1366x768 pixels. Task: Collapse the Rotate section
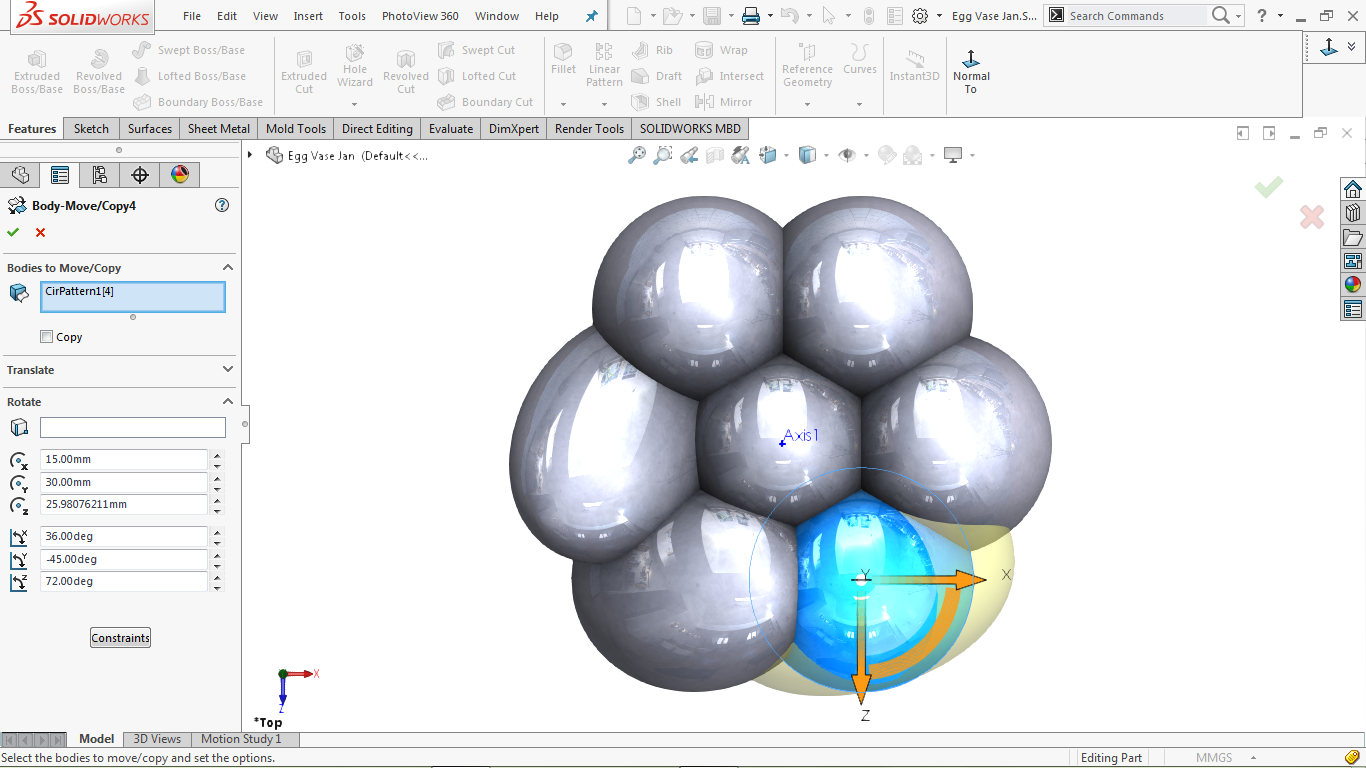coord(228,401)
